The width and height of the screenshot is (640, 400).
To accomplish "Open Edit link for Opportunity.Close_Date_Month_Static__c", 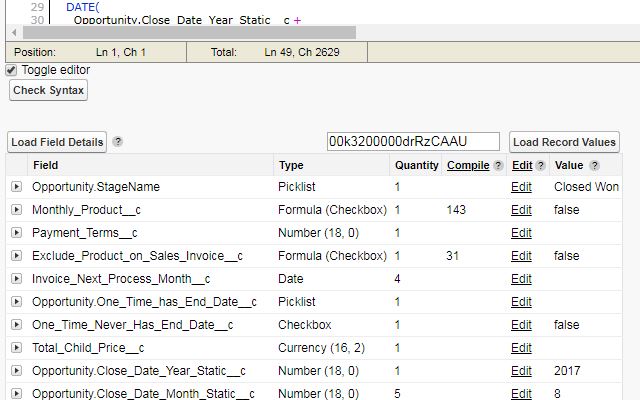I will (x=521, y=393).
